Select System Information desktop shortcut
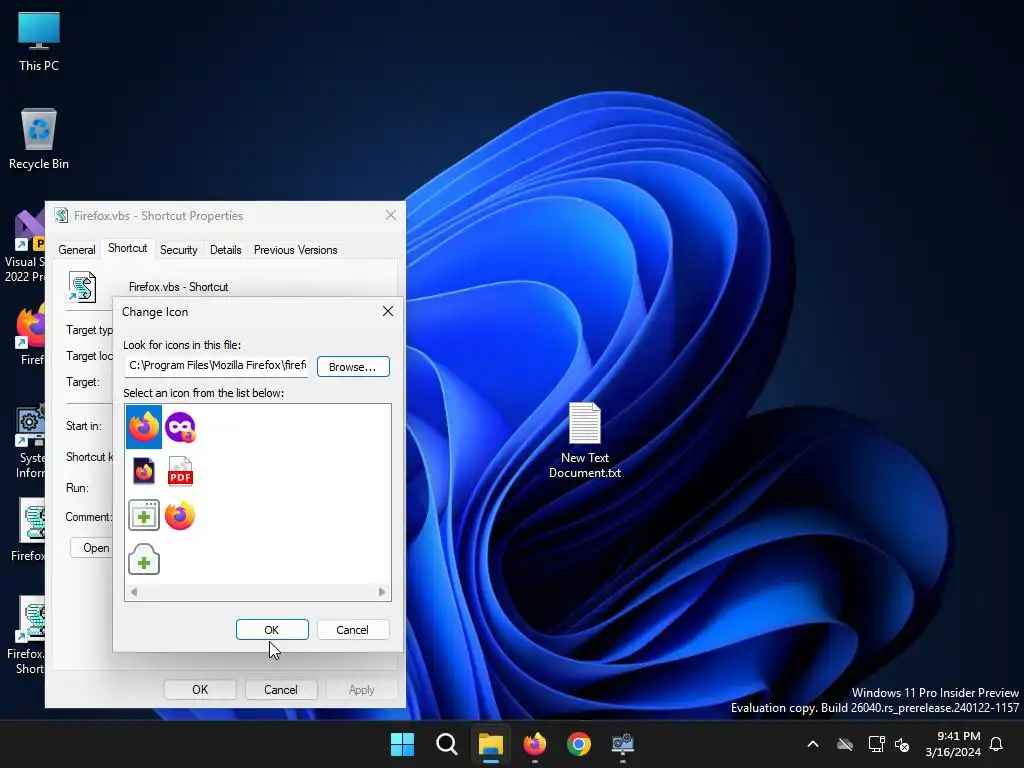1024x768 pixels. point(30,441)
